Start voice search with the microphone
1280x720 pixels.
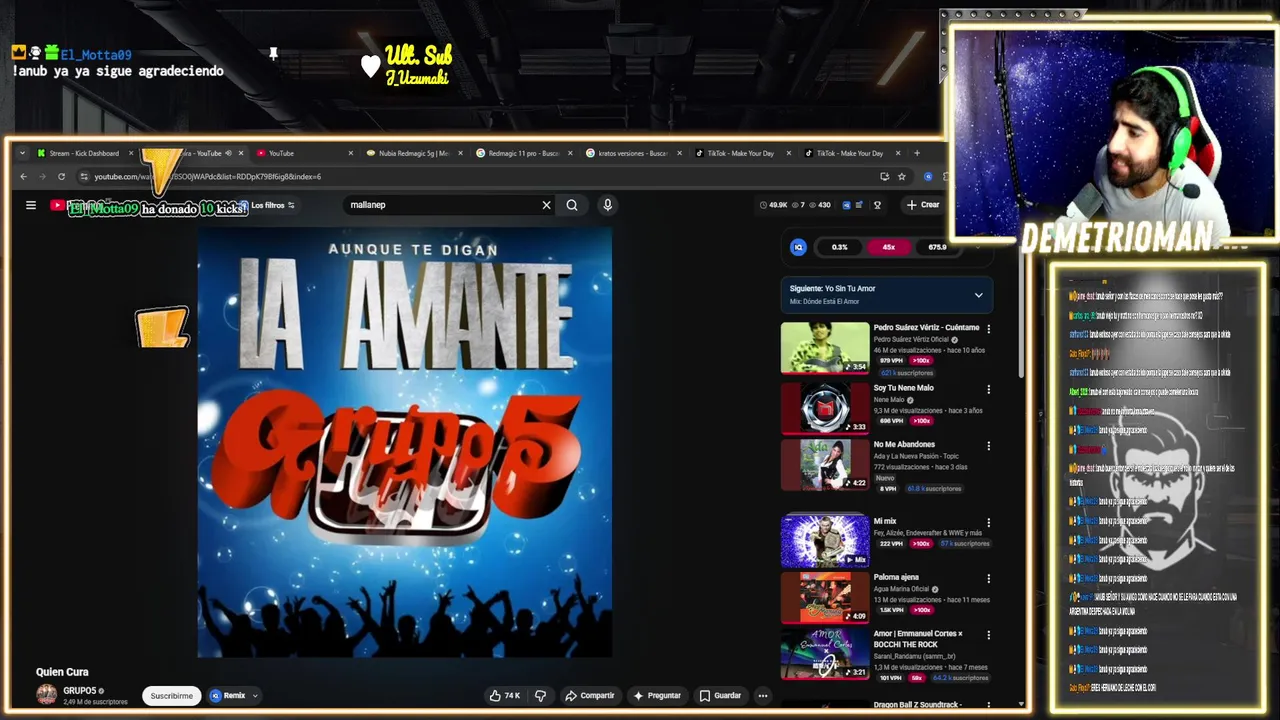607,205
